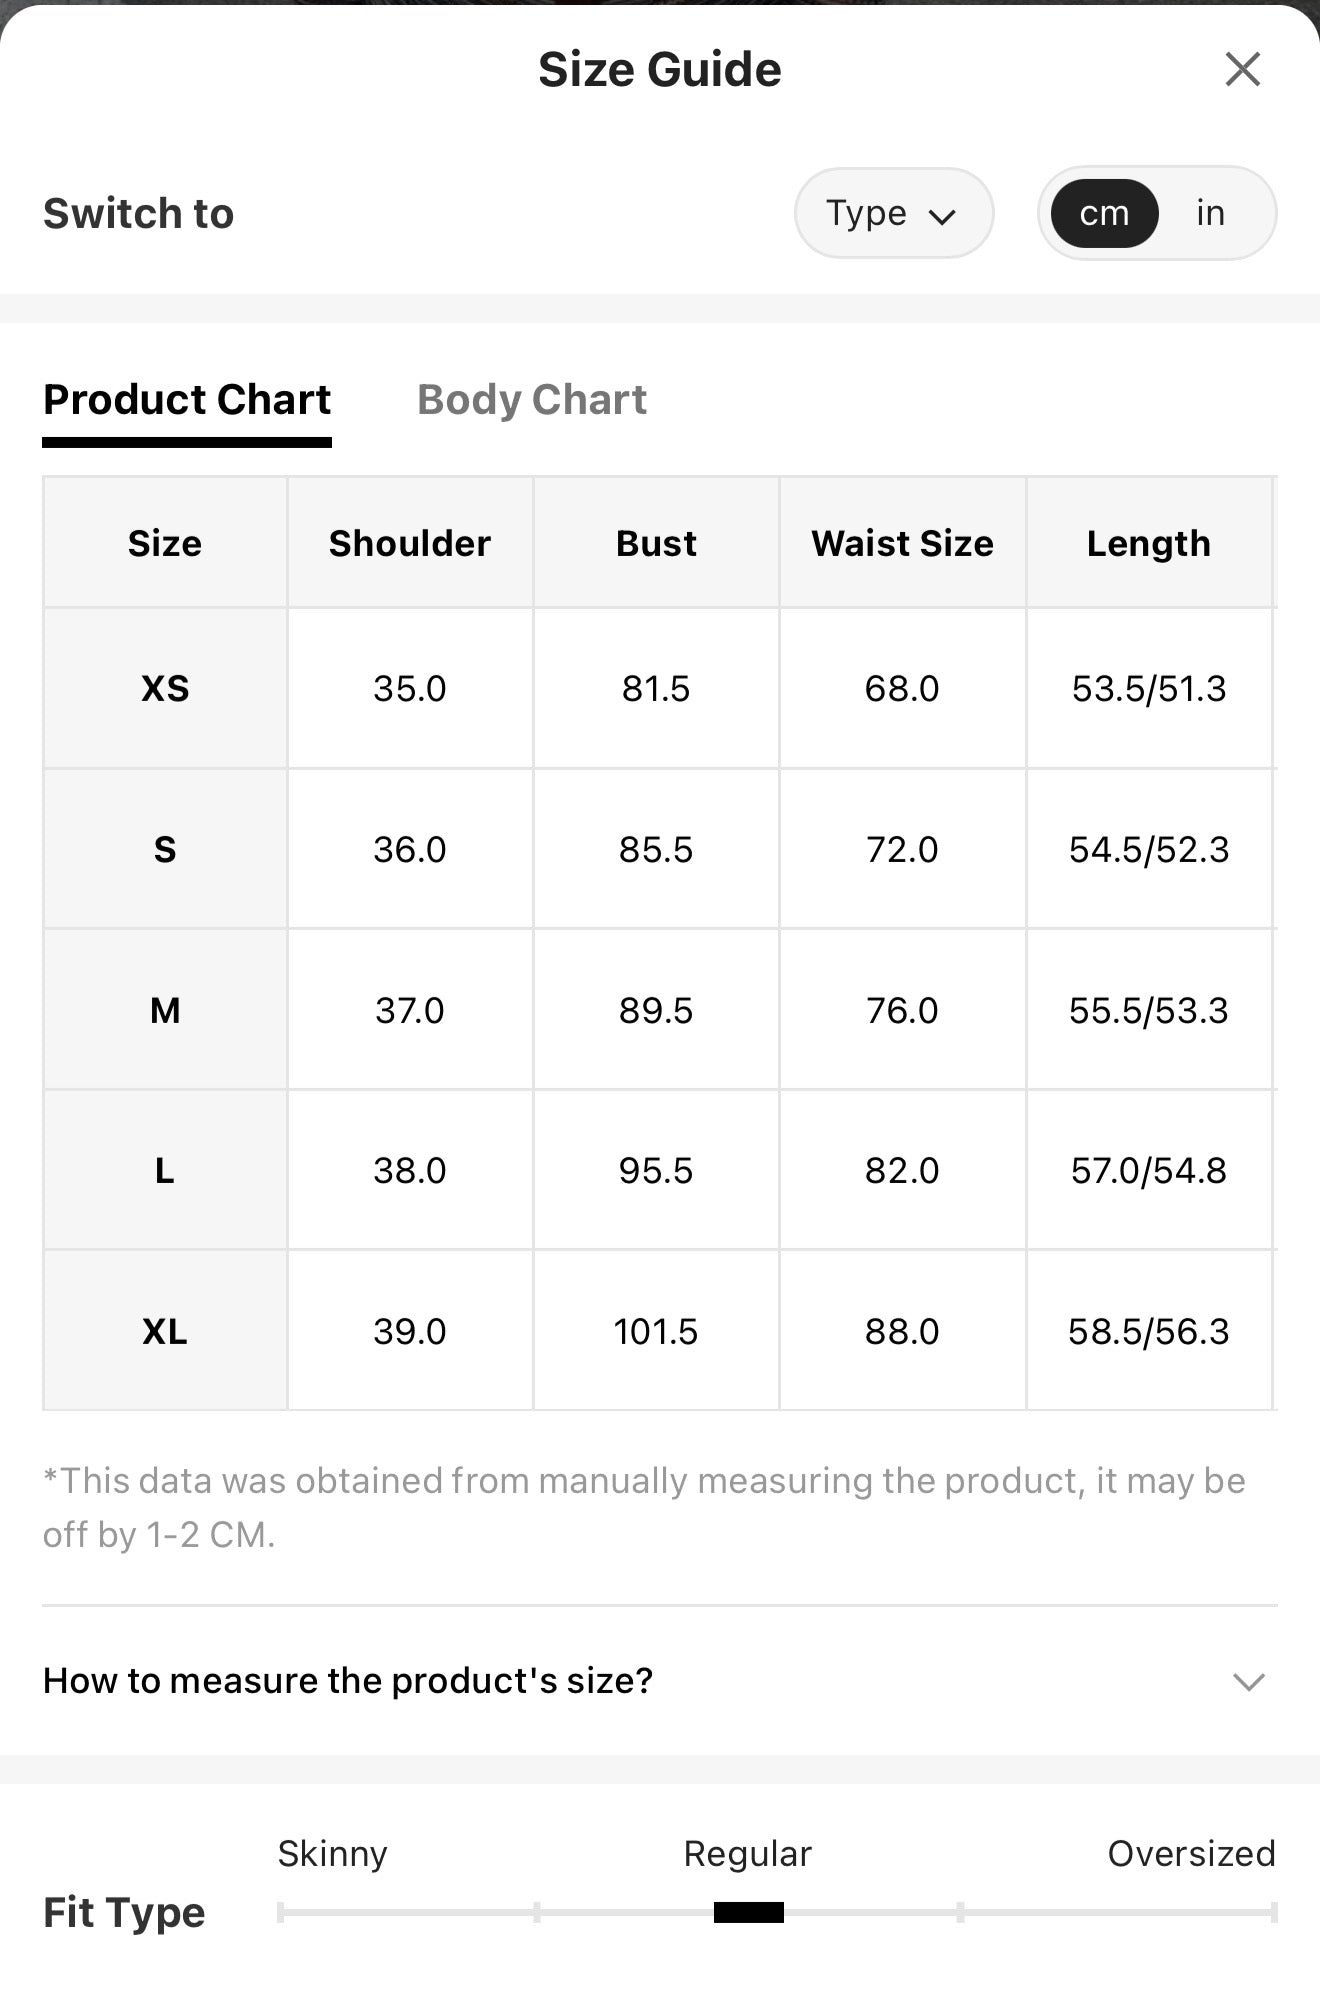
Task: Click the Type dropdown arrow icon
Action: pyautogui.click(x=942, y=216)
